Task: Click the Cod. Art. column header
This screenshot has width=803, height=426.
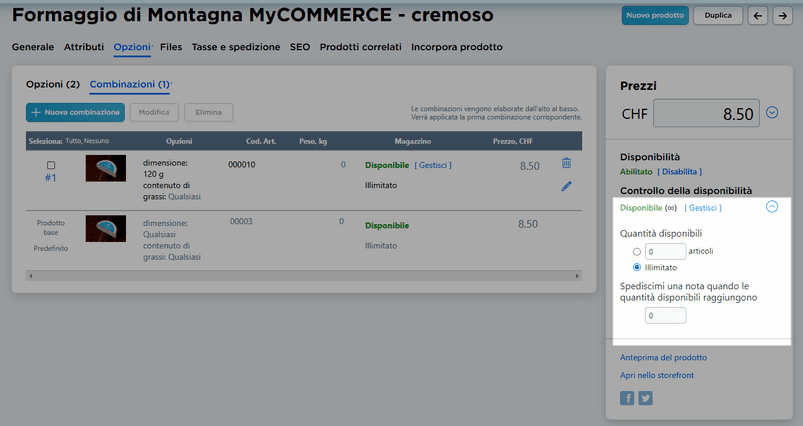Action: 261,141
